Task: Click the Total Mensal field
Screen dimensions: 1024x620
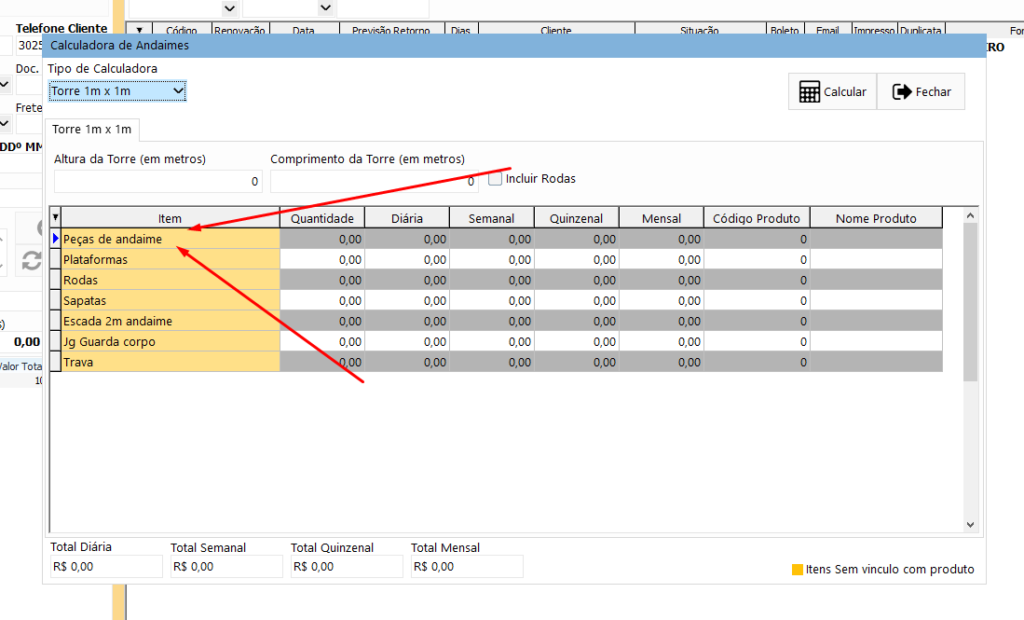Action: pos(467,566)
